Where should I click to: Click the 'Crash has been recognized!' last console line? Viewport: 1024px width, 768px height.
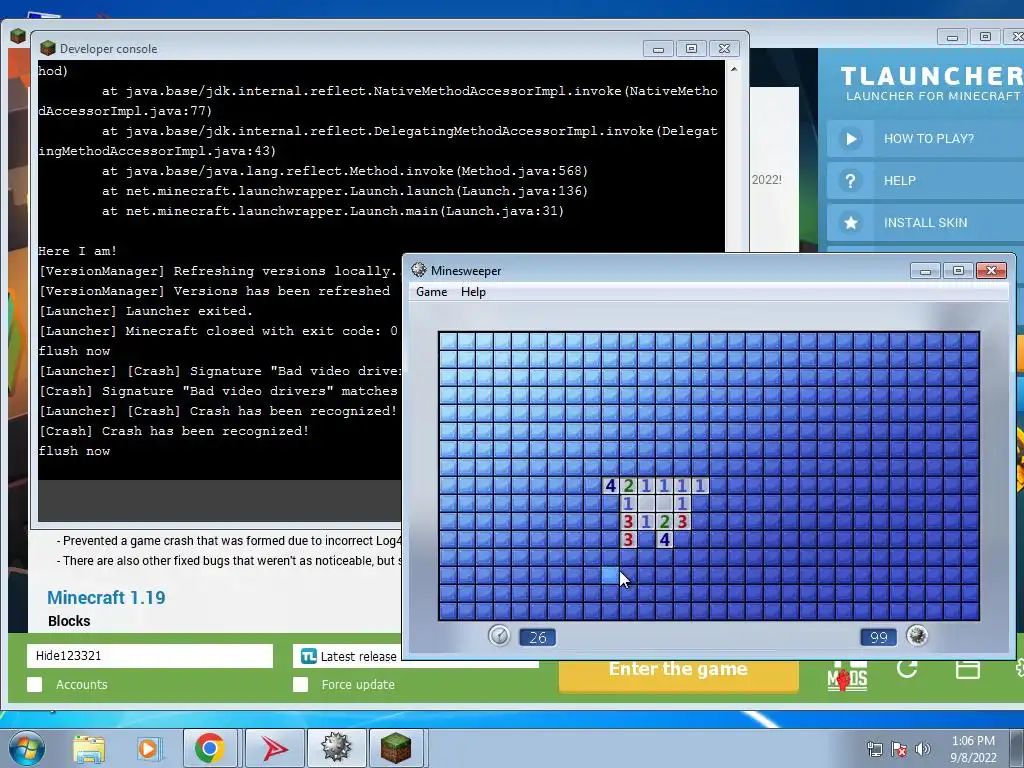174,431
